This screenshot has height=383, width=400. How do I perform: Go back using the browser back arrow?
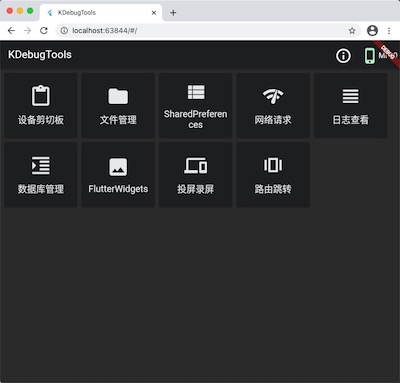click(11, 31)
